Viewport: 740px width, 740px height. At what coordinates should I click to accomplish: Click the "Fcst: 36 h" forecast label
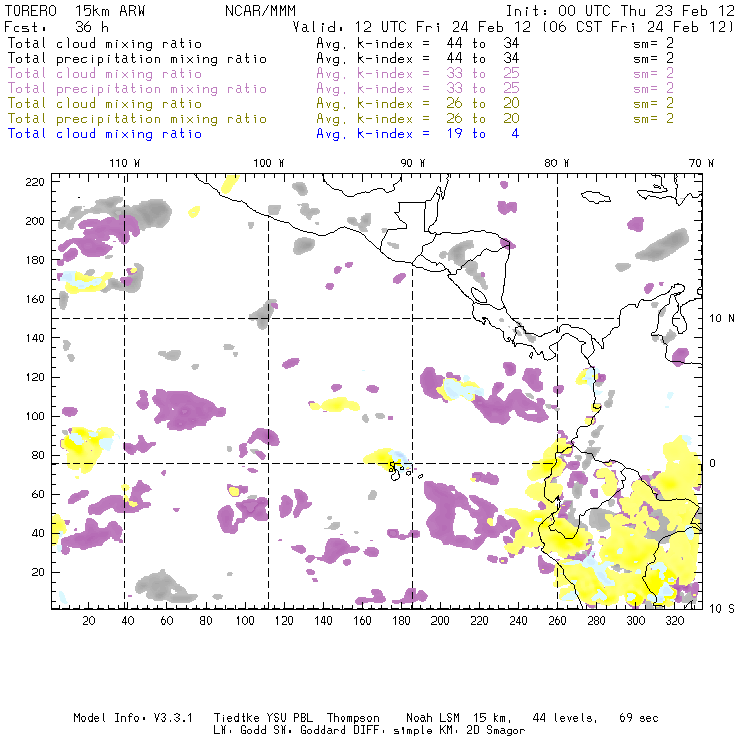click(x=56, y=27)
